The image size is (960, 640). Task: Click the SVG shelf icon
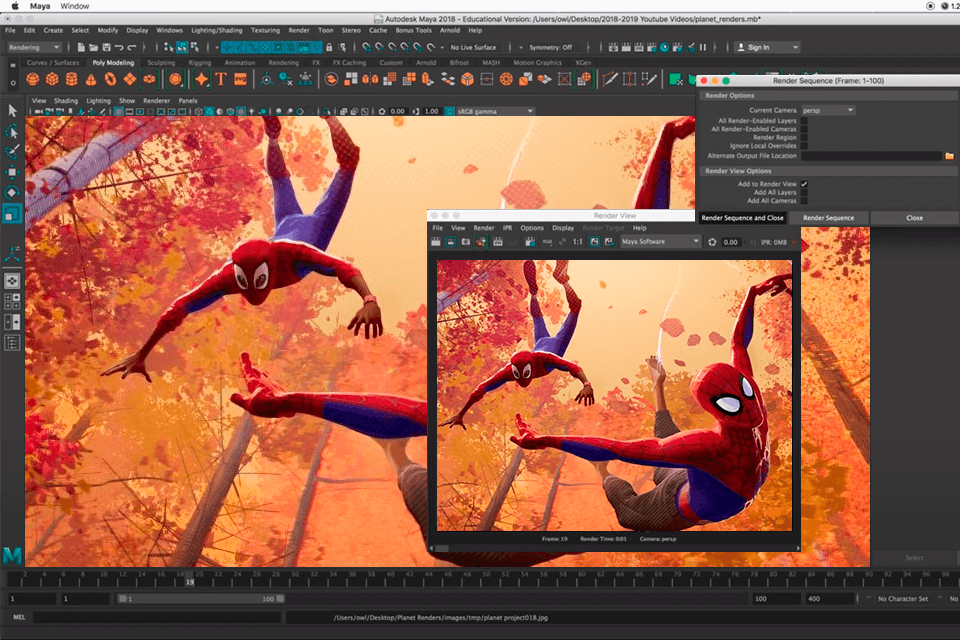click(240, 80)
